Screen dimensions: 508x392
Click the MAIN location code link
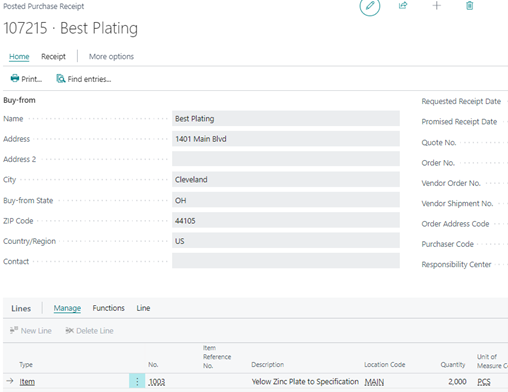pos(374,382)
